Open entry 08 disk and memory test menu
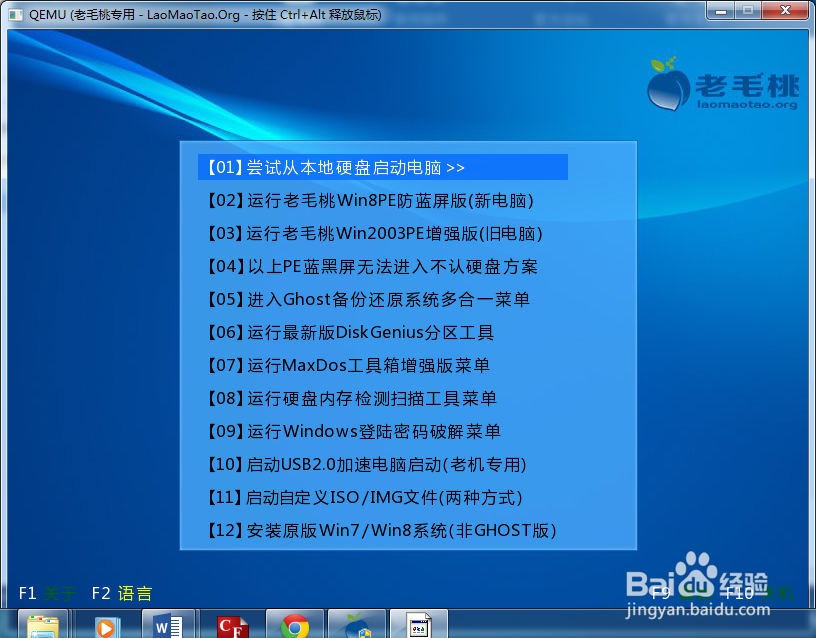 tap(352, 399)
